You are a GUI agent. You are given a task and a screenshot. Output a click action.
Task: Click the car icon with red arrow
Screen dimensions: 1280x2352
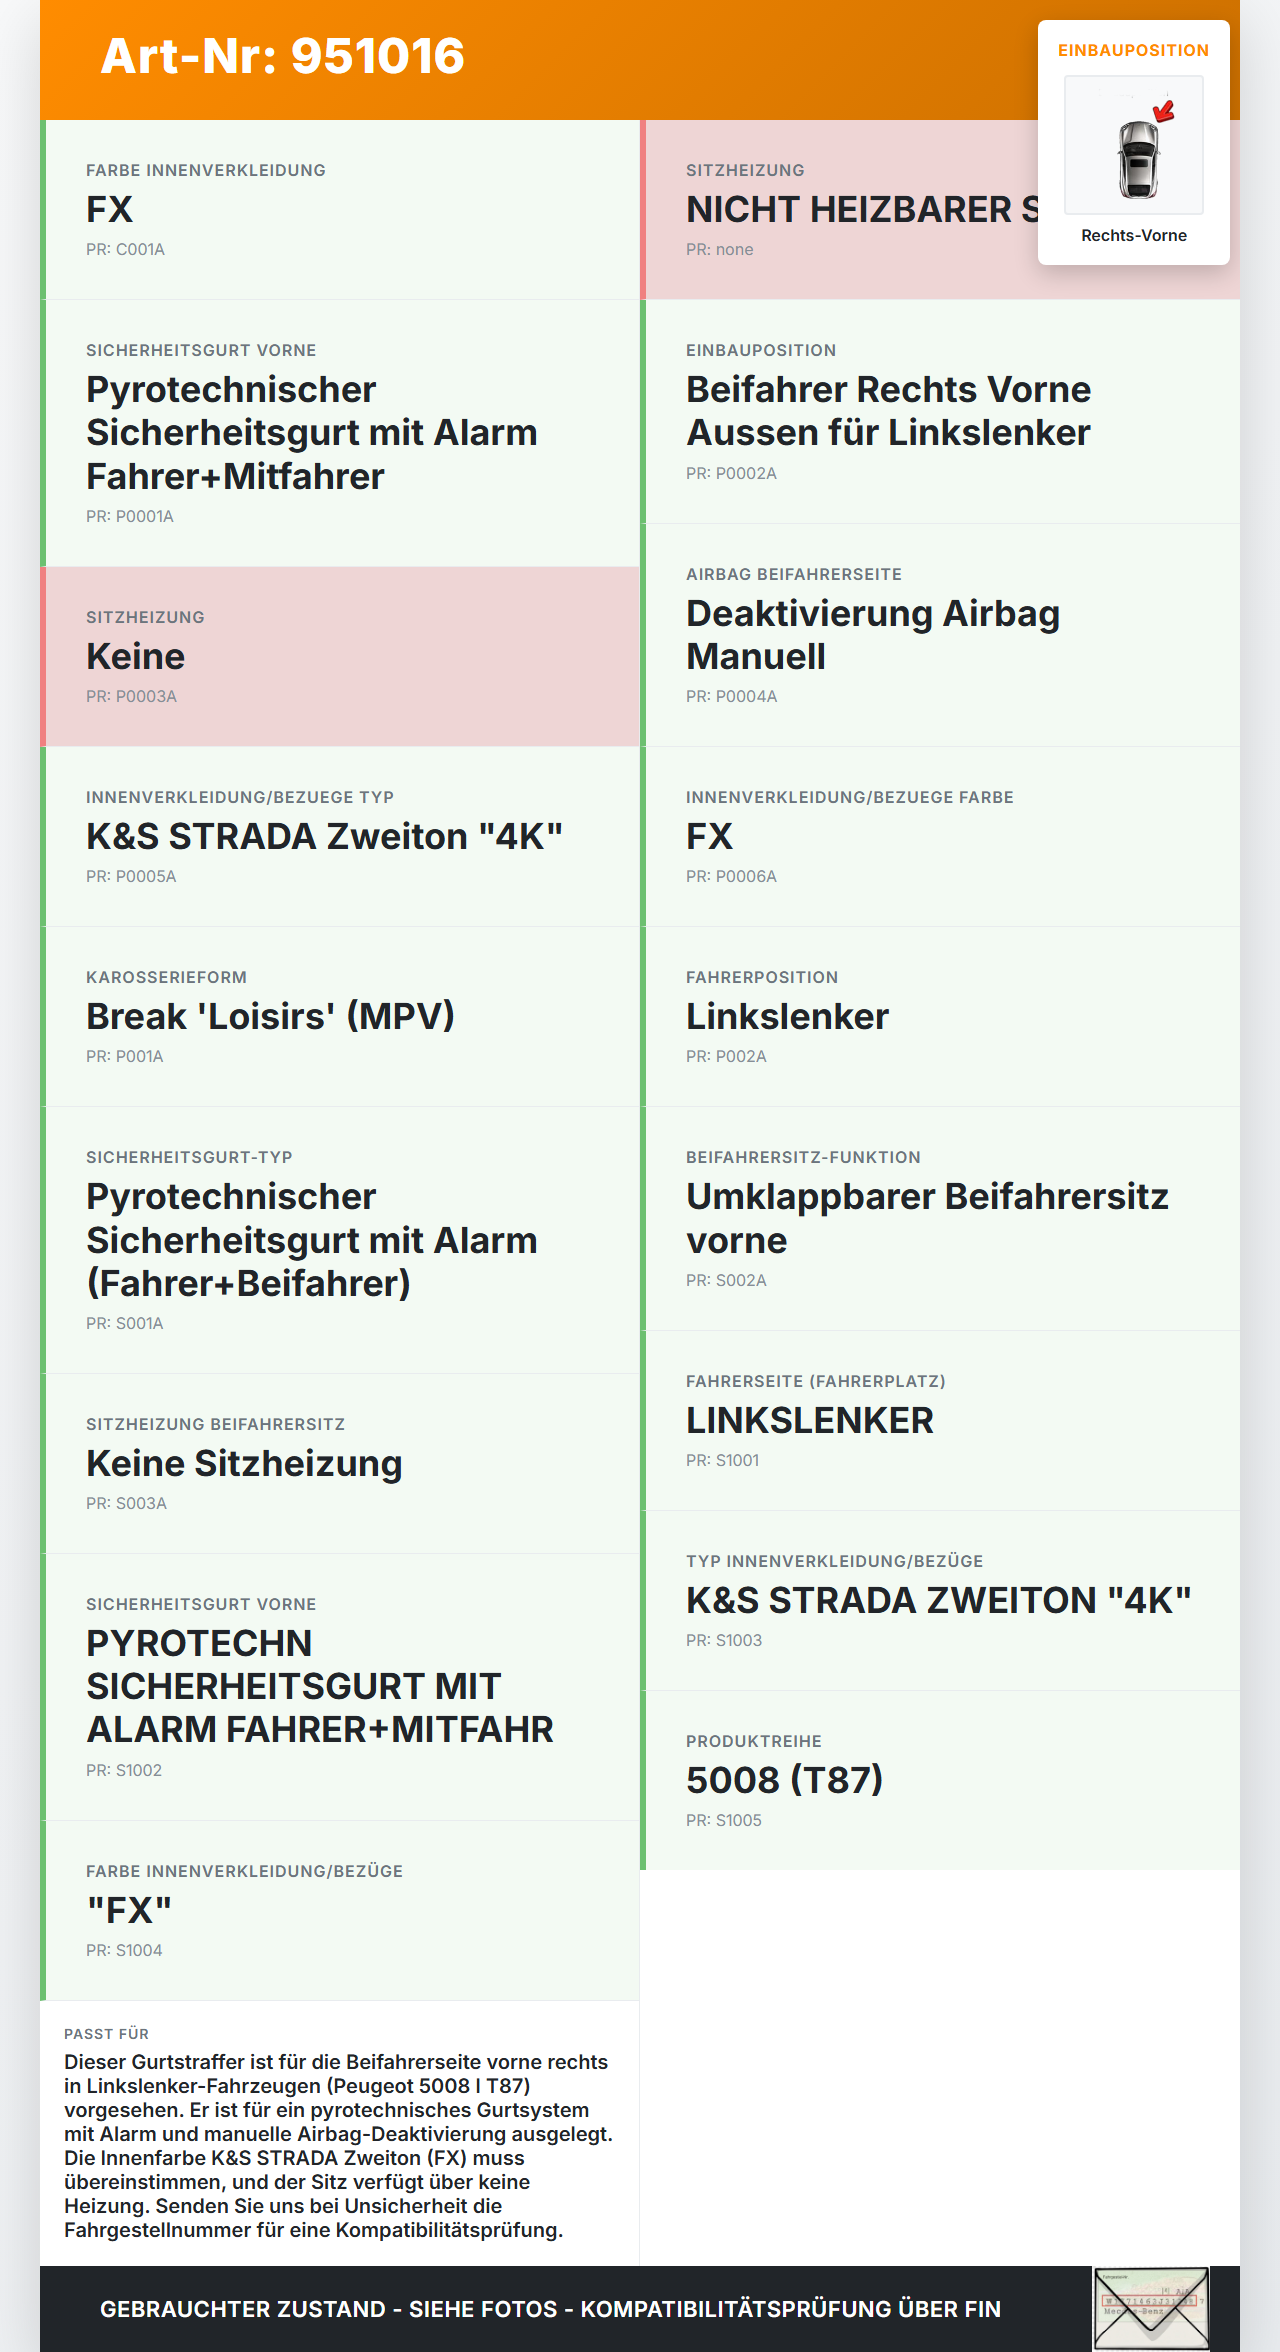pos(1134,145)
